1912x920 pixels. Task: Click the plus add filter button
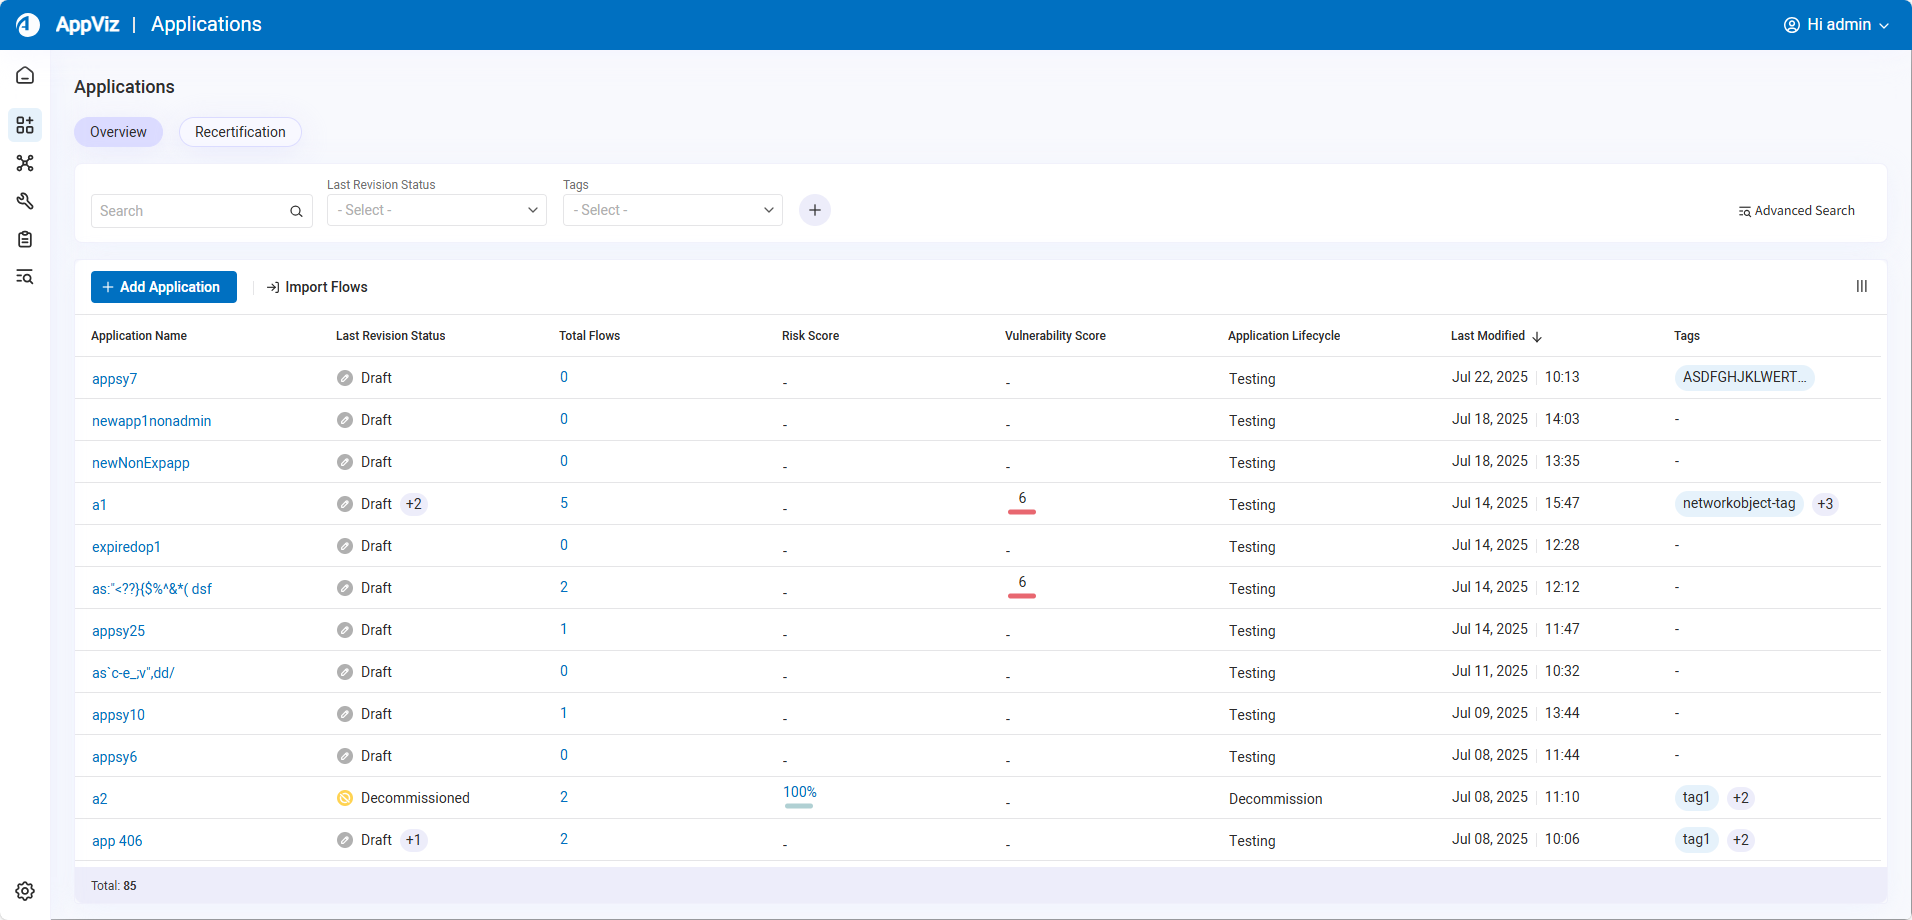pyautogui.click(x=814, y=210)
